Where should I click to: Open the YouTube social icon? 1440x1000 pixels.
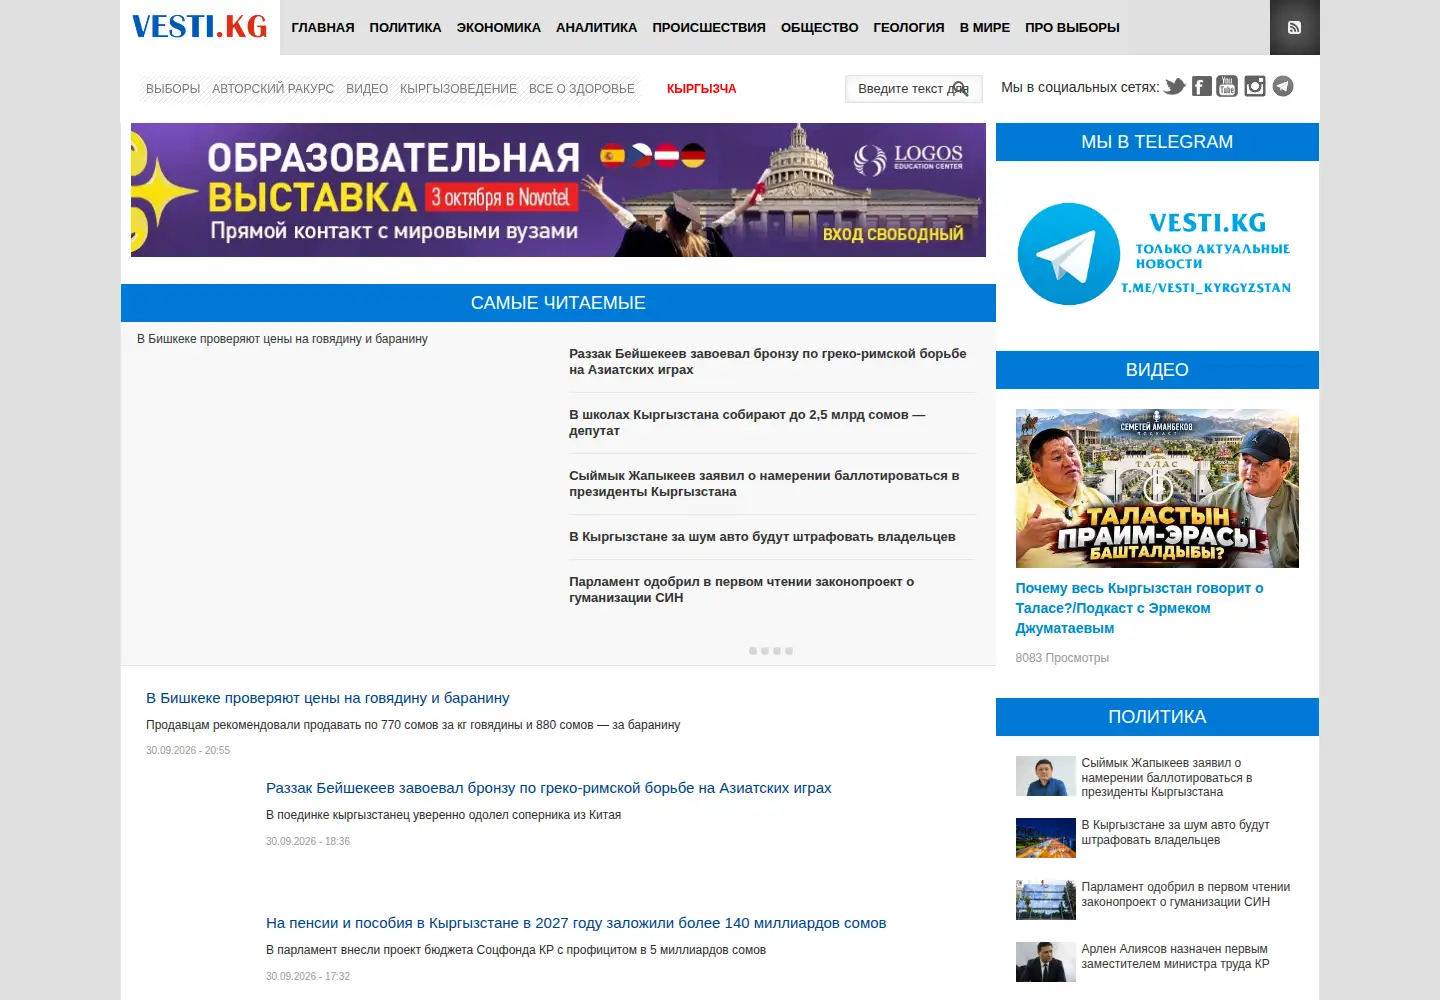coord(1227,87)
